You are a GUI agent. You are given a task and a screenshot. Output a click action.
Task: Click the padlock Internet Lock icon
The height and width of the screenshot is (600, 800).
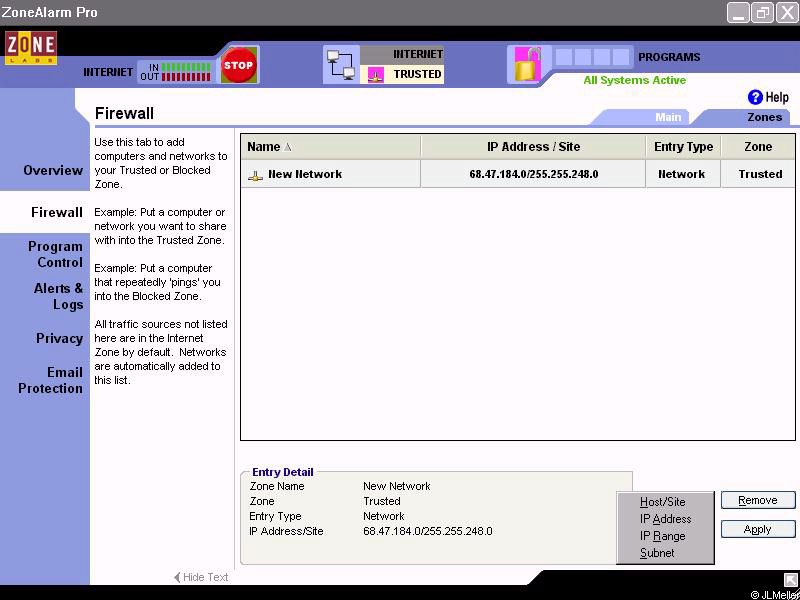pos(527,64)
